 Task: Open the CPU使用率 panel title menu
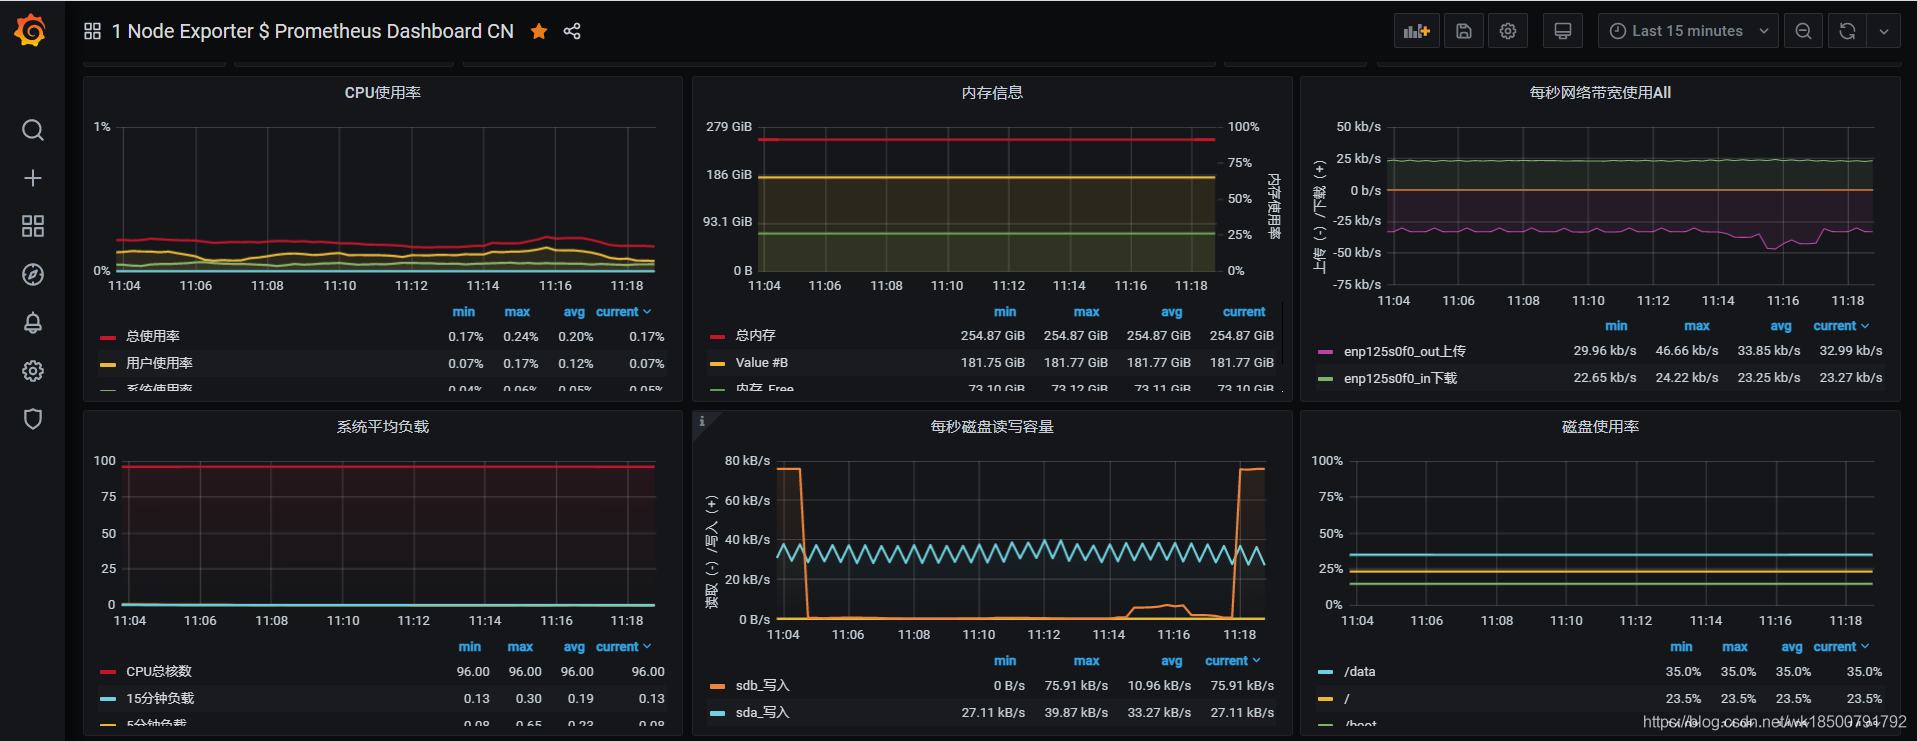(x=383, y=93)
